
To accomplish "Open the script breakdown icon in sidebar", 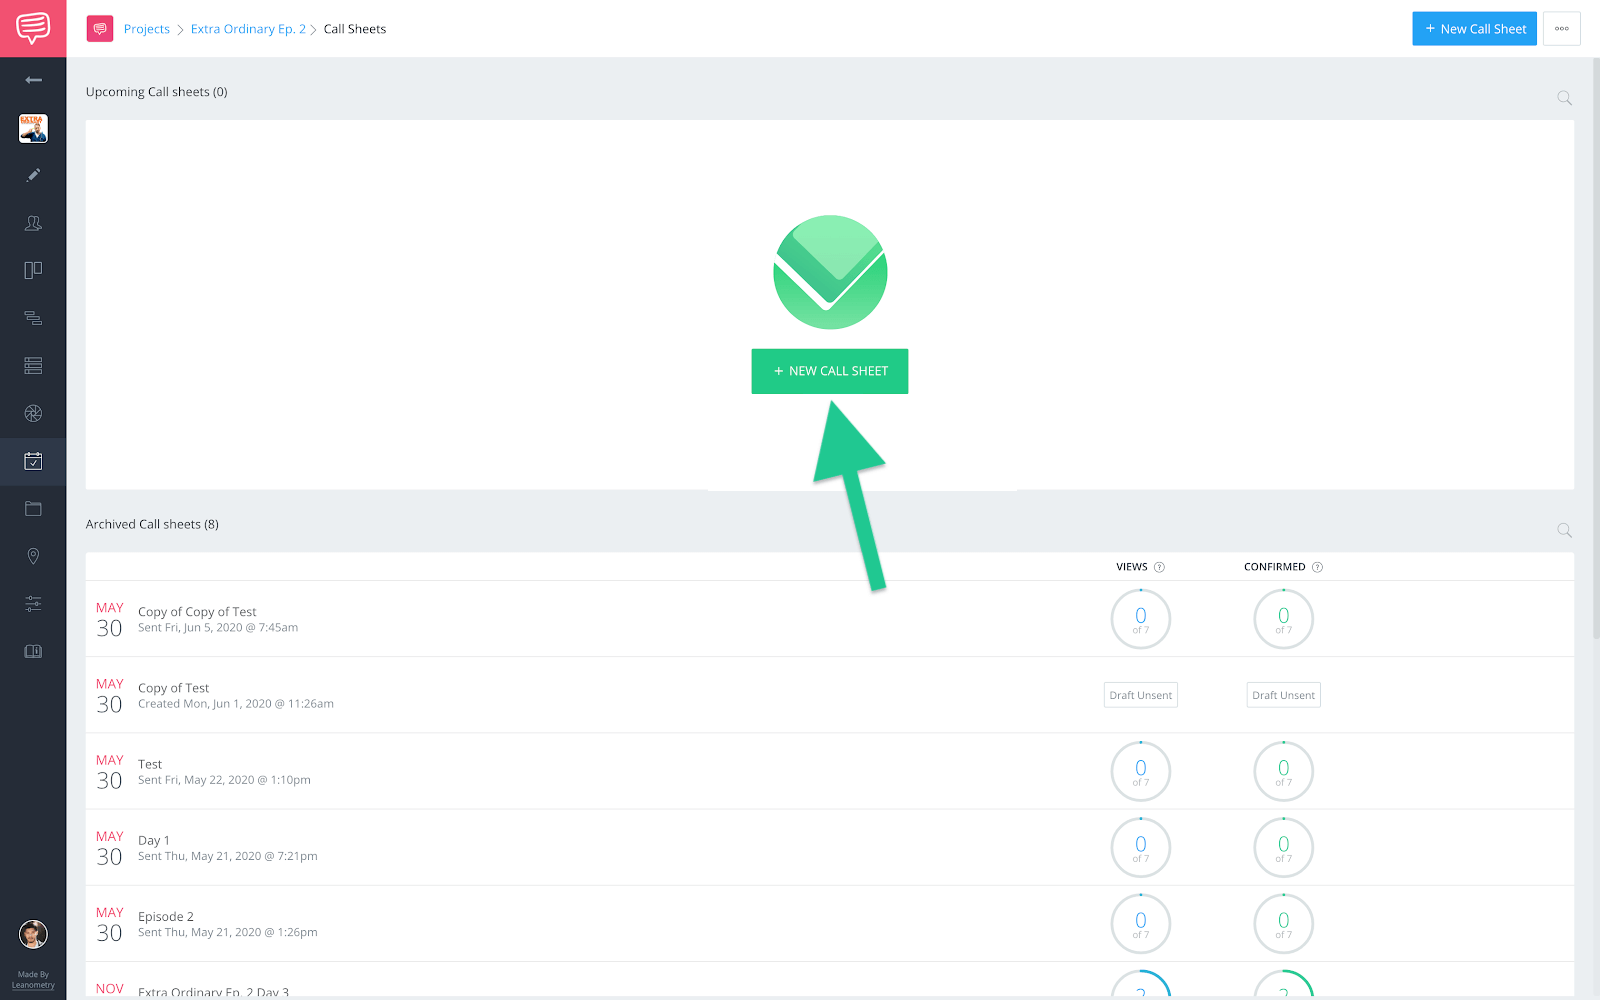I will point(33,318).
